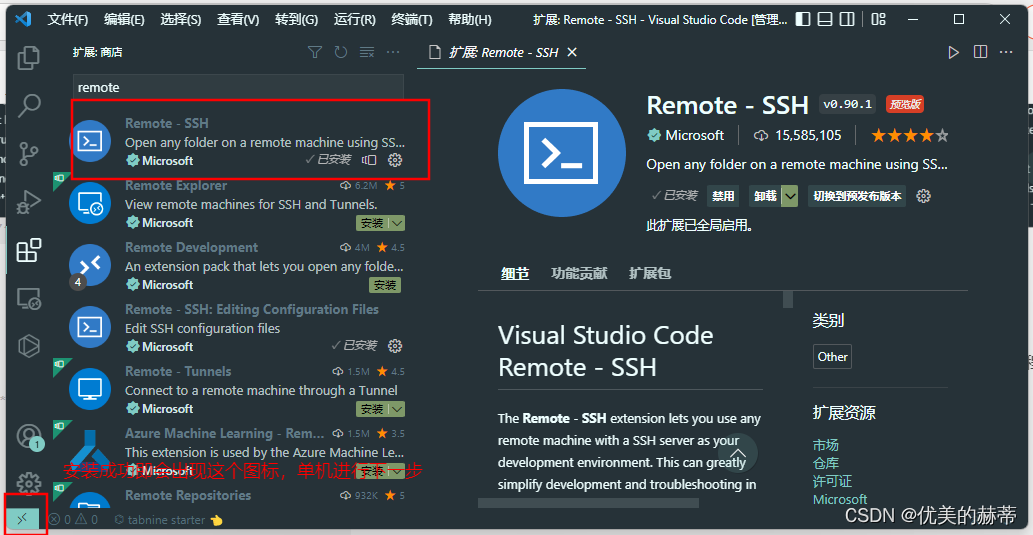Click sync icon on Remote - SSH item
Screen dimensions: 1033x535
(370, 160)
